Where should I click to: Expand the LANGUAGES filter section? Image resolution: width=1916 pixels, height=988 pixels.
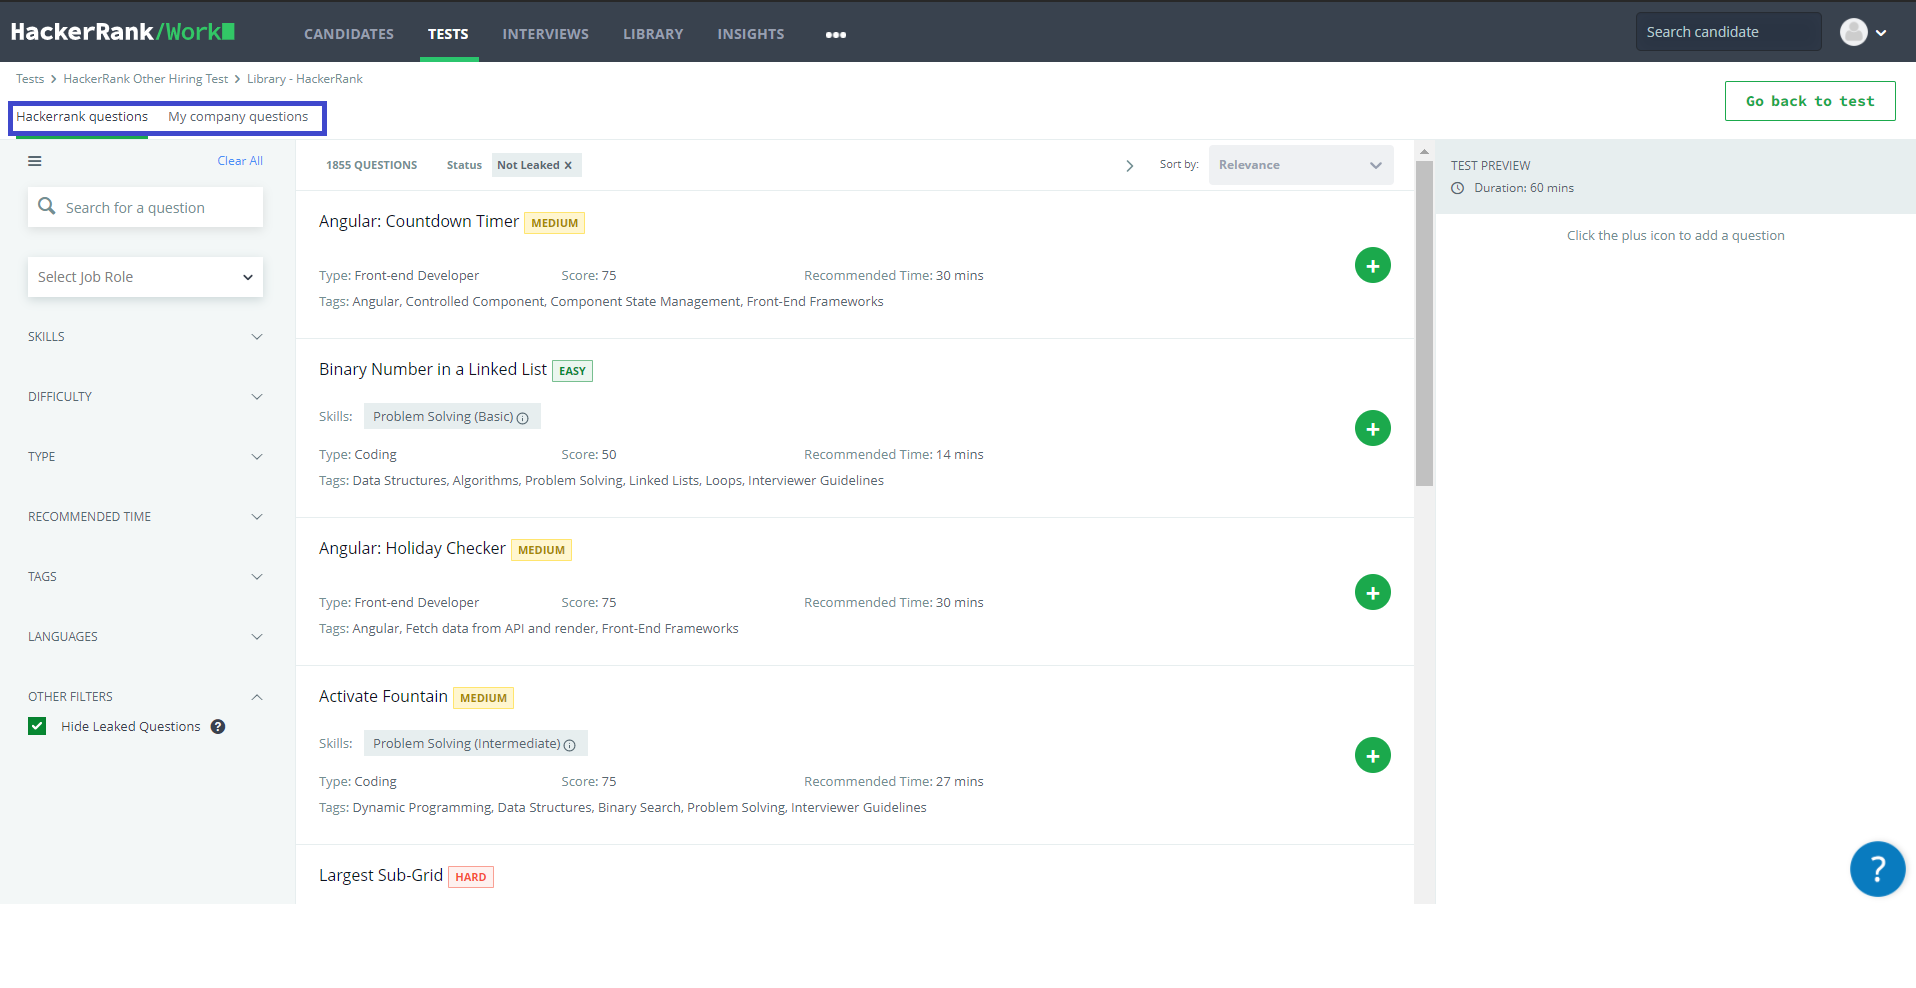coord(145,637)
